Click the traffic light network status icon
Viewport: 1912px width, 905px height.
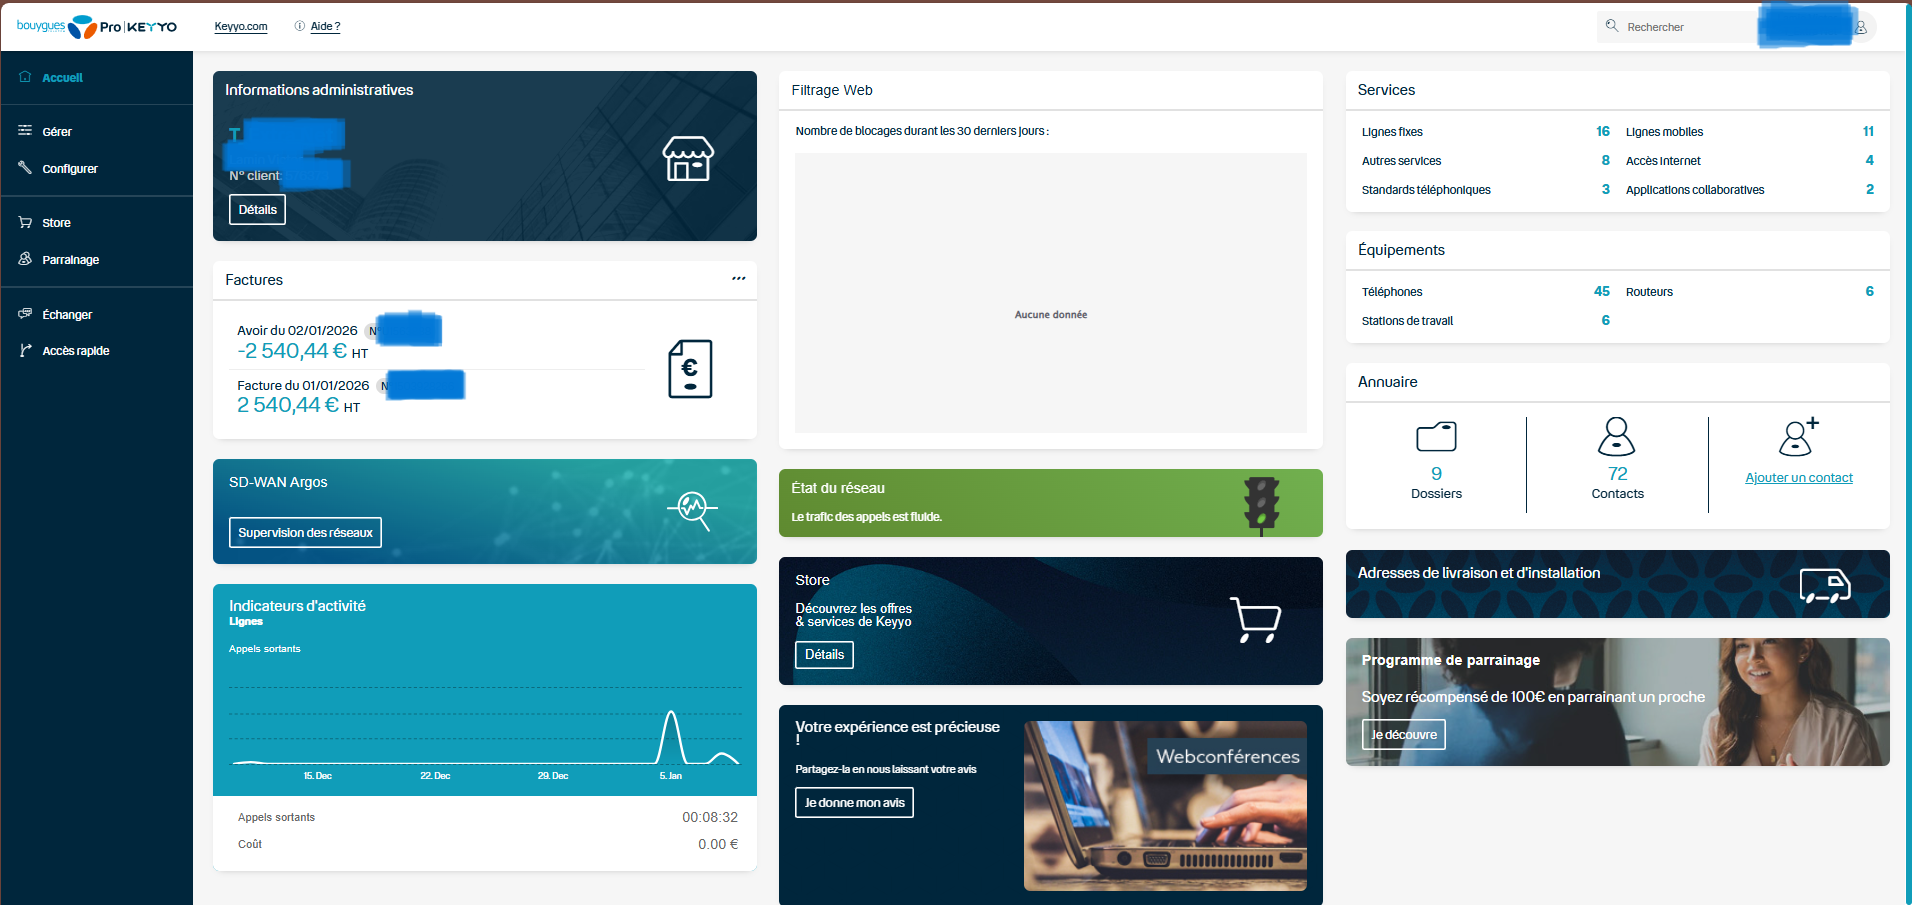(1261, 503)
